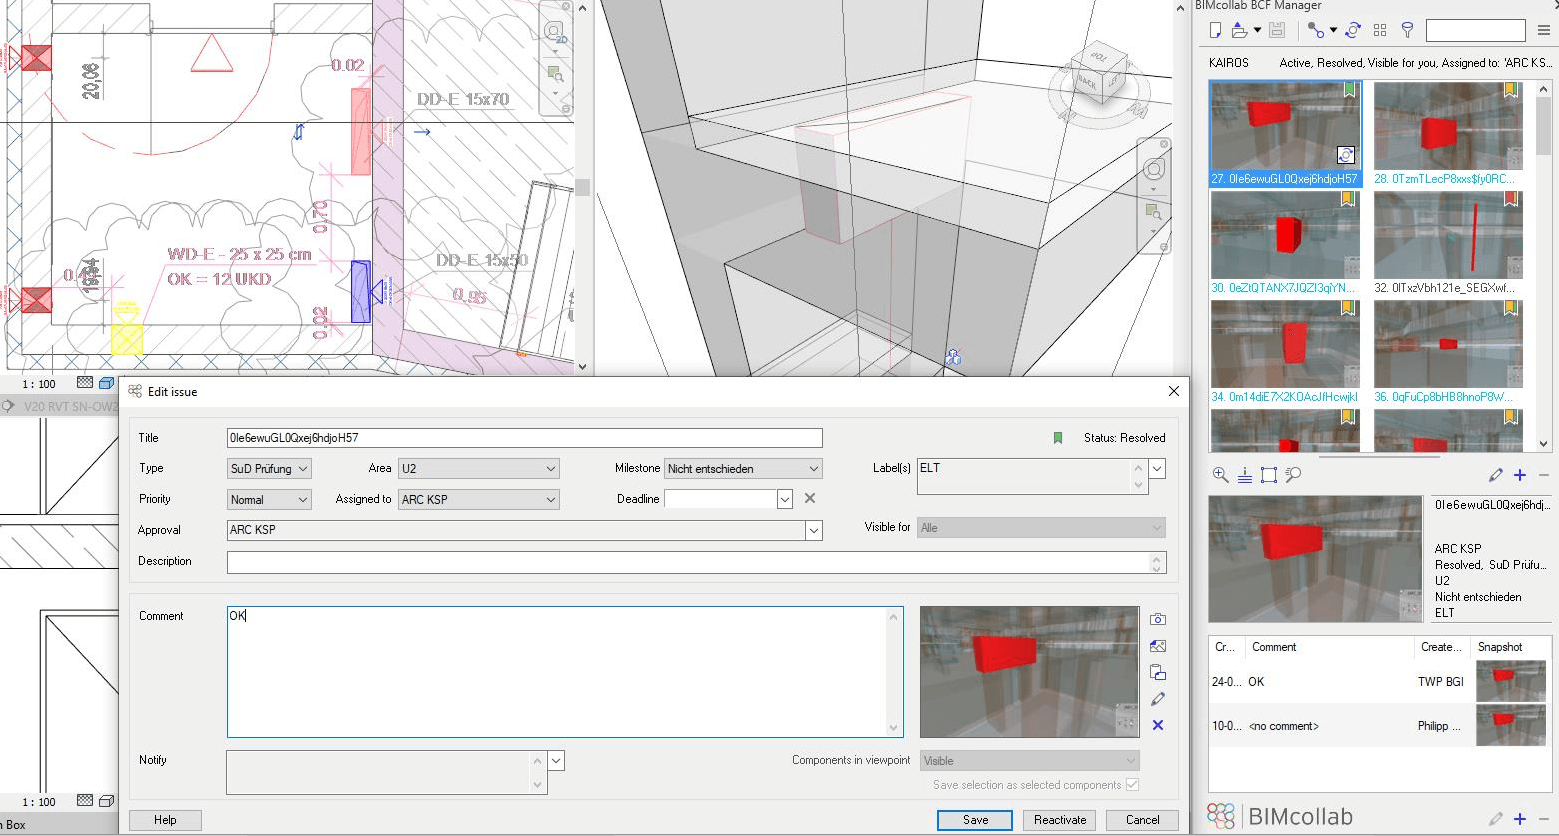
Task: Toggle 'Save selection as selected components' checkbox
Action: (1132, 785)
